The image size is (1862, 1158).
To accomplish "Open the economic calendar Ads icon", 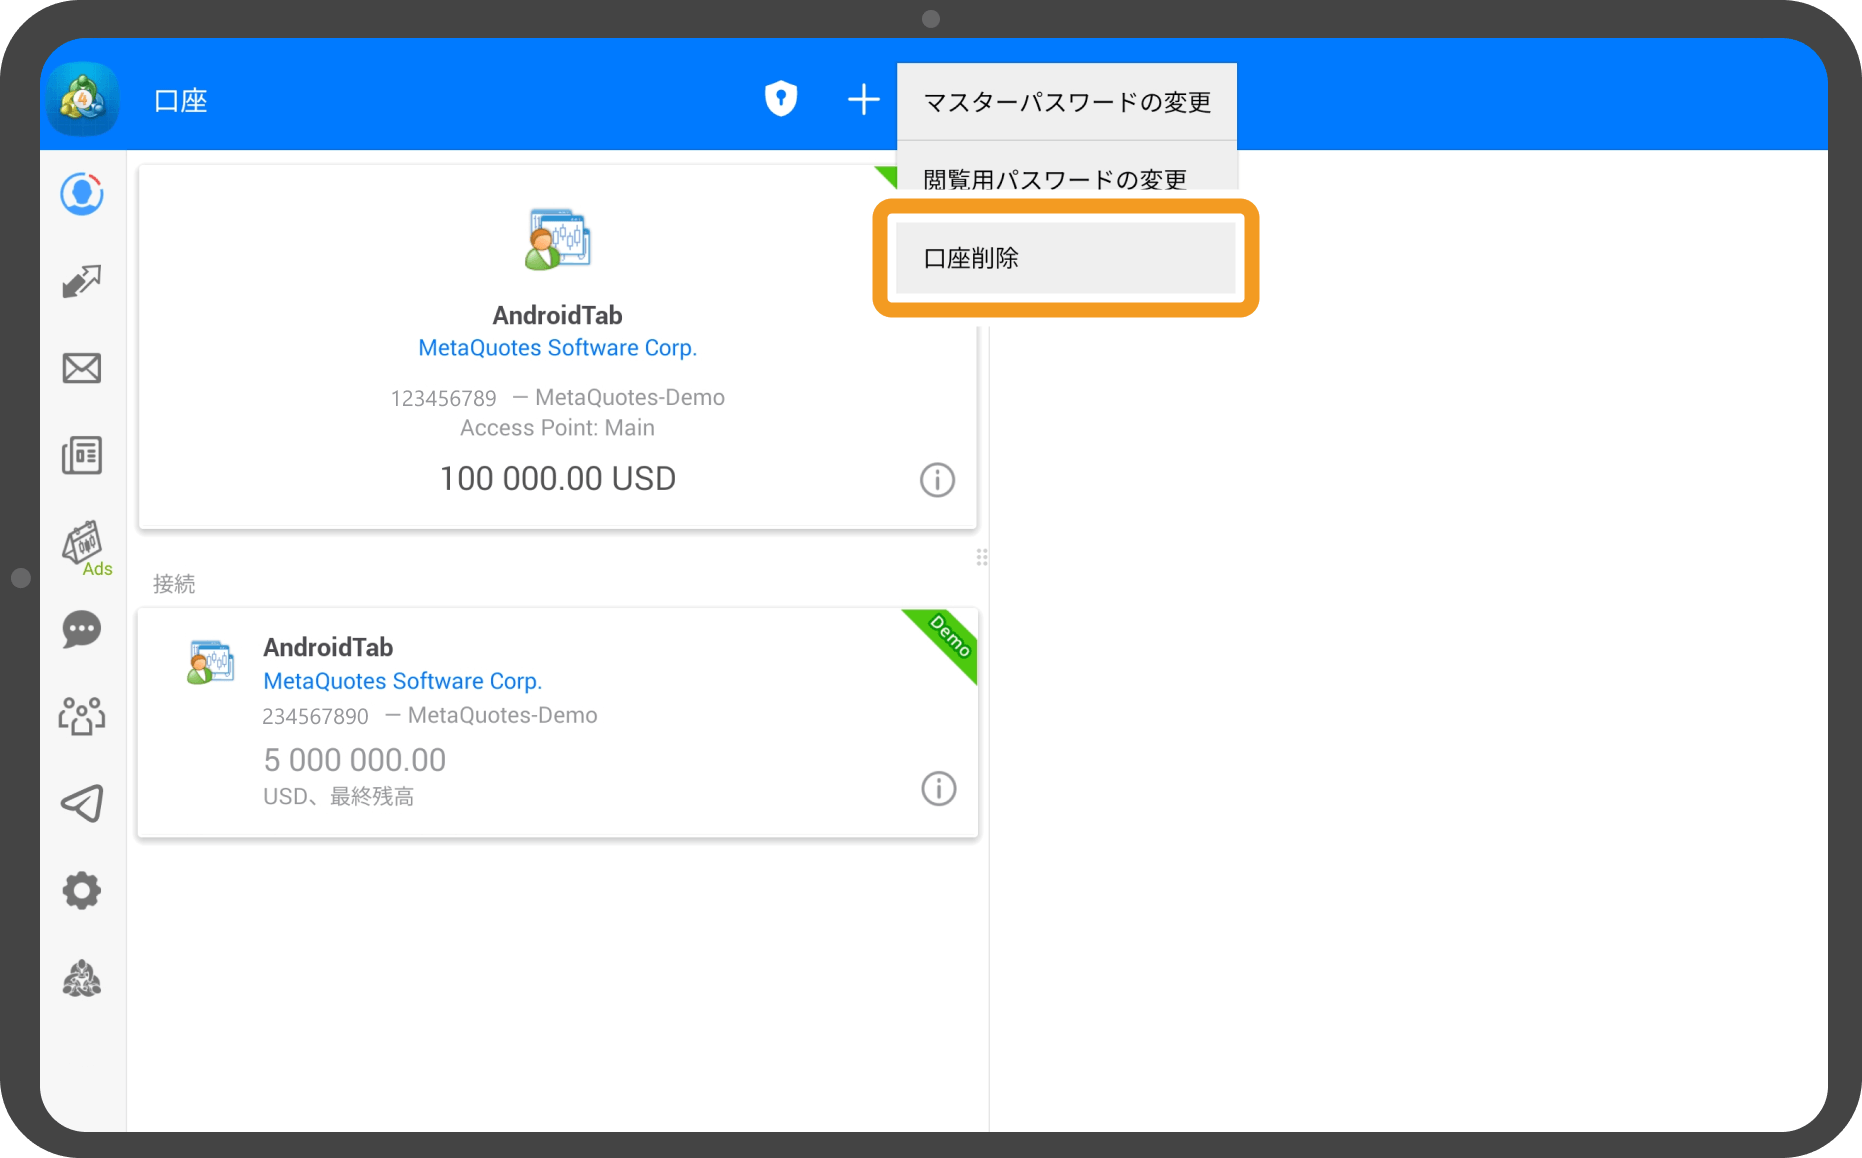I will (84, 546).
